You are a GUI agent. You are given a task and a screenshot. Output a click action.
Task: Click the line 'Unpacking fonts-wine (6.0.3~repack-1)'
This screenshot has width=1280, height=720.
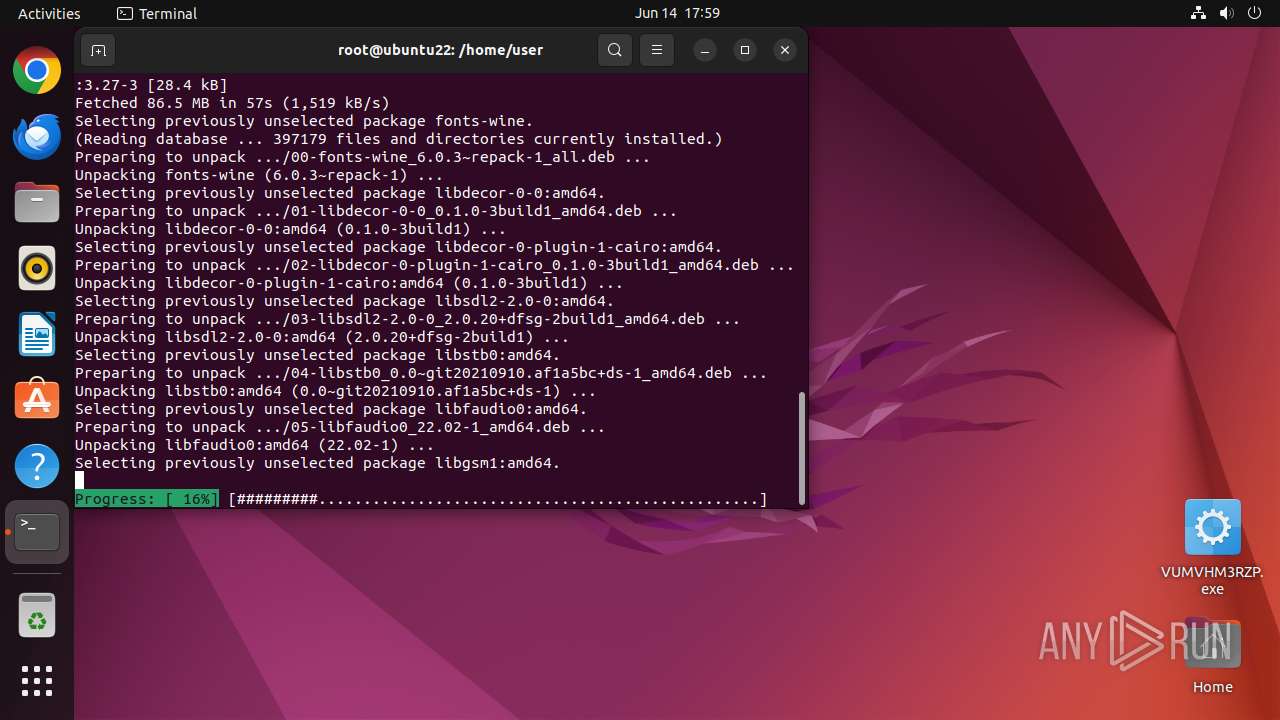(258, 175)
